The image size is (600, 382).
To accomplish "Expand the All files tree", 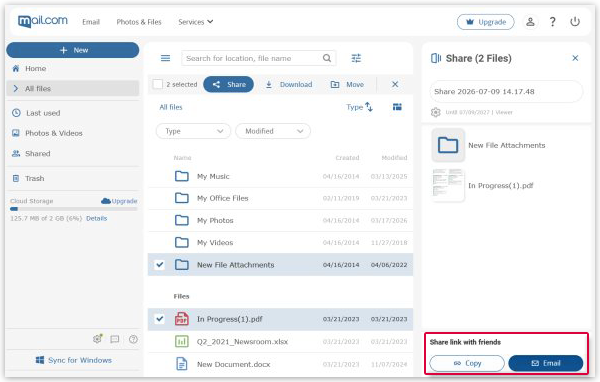I will (x=16, y=88).
